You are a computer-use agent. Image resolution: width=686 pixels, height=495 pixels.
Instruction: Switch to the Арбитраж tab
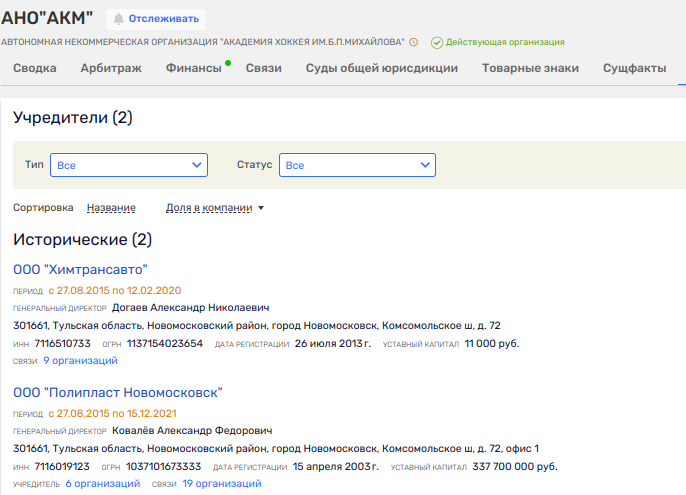coord(111,68)
